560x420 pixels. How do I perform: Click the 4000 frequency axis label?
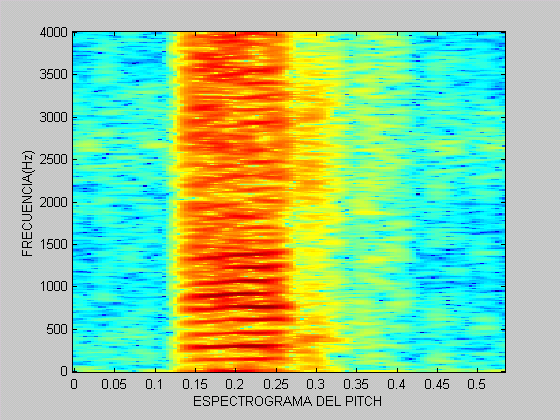pos(54,32)
